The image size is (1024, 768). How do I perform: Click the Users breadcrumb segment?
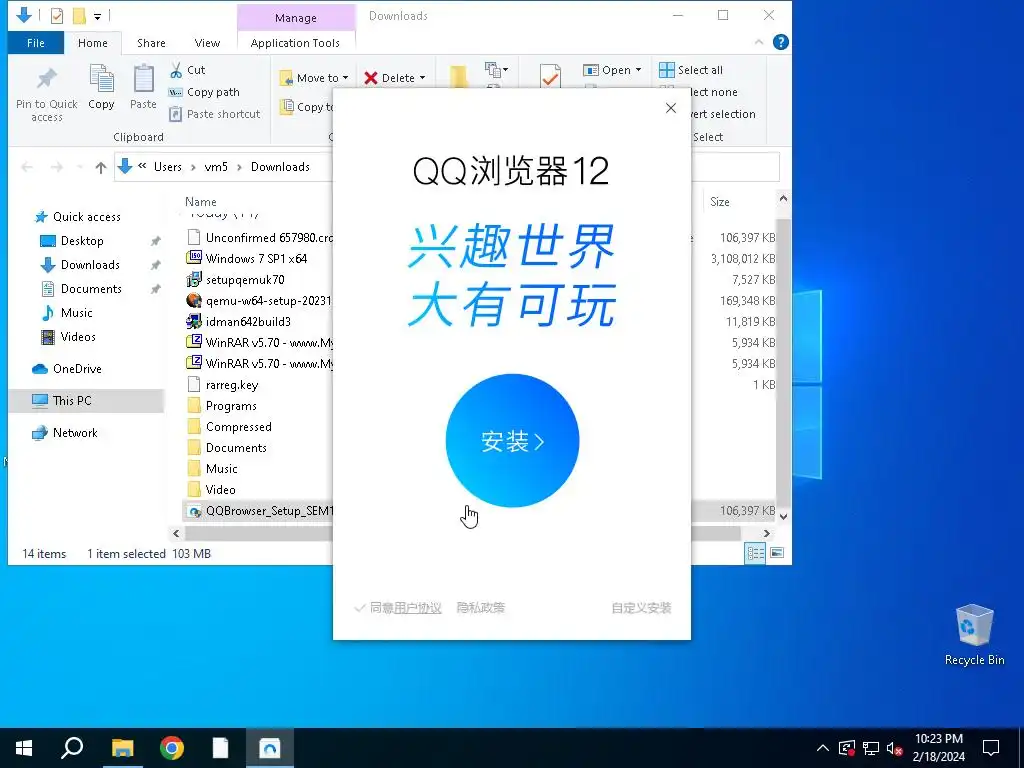coord(168,167)
